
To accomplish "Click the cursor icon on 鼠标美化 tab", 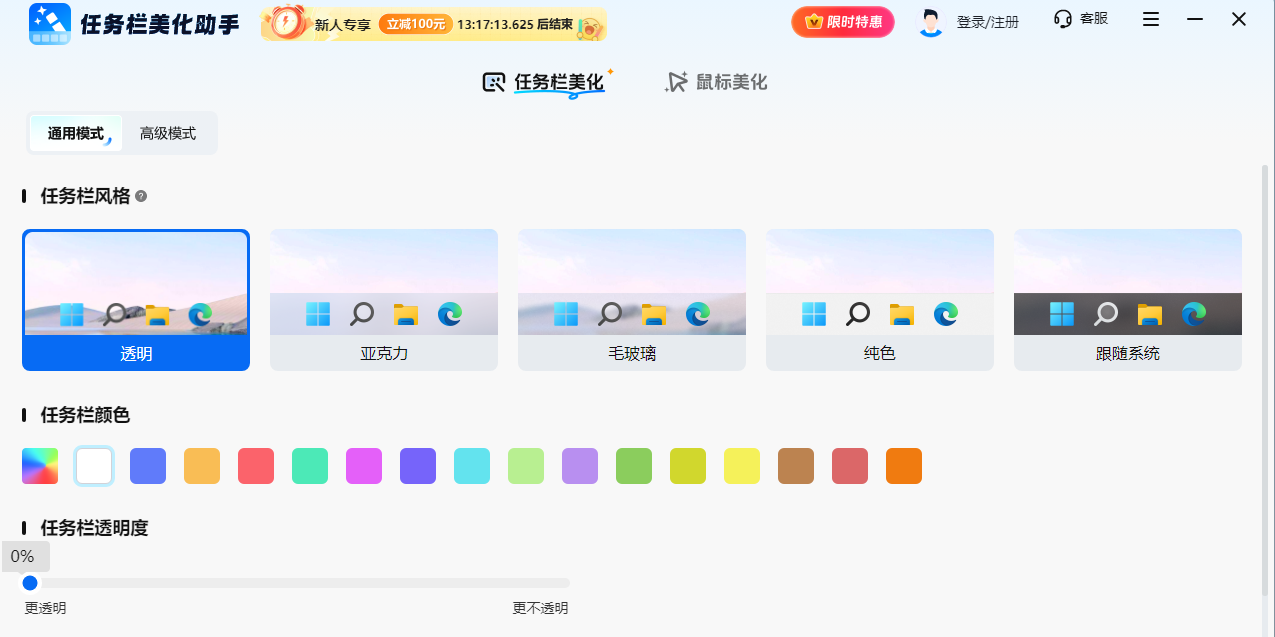I will tap(675, 81).
